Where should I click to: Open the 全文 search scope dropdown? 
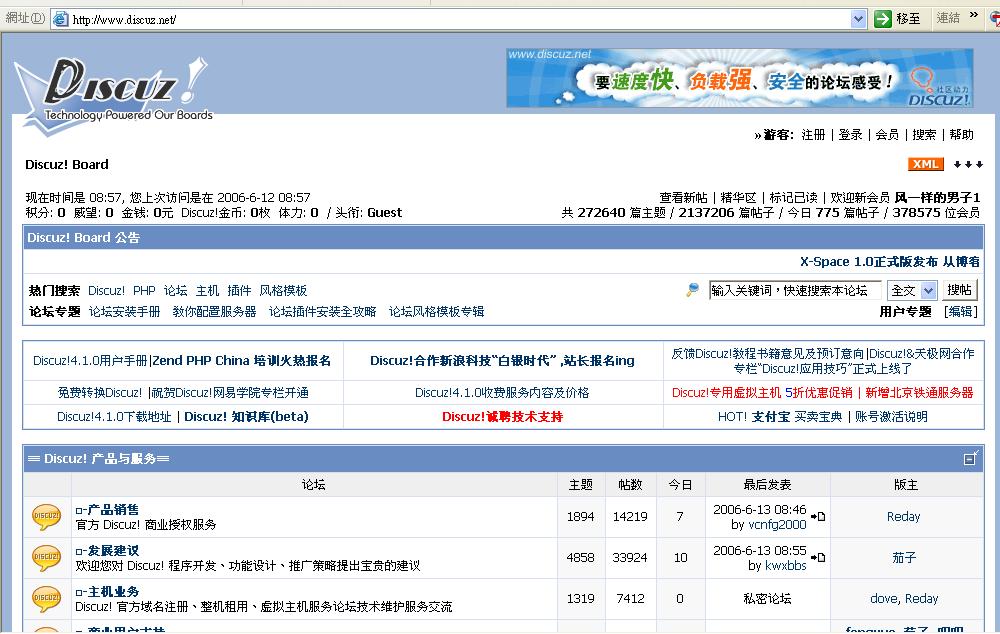(929, 291)
